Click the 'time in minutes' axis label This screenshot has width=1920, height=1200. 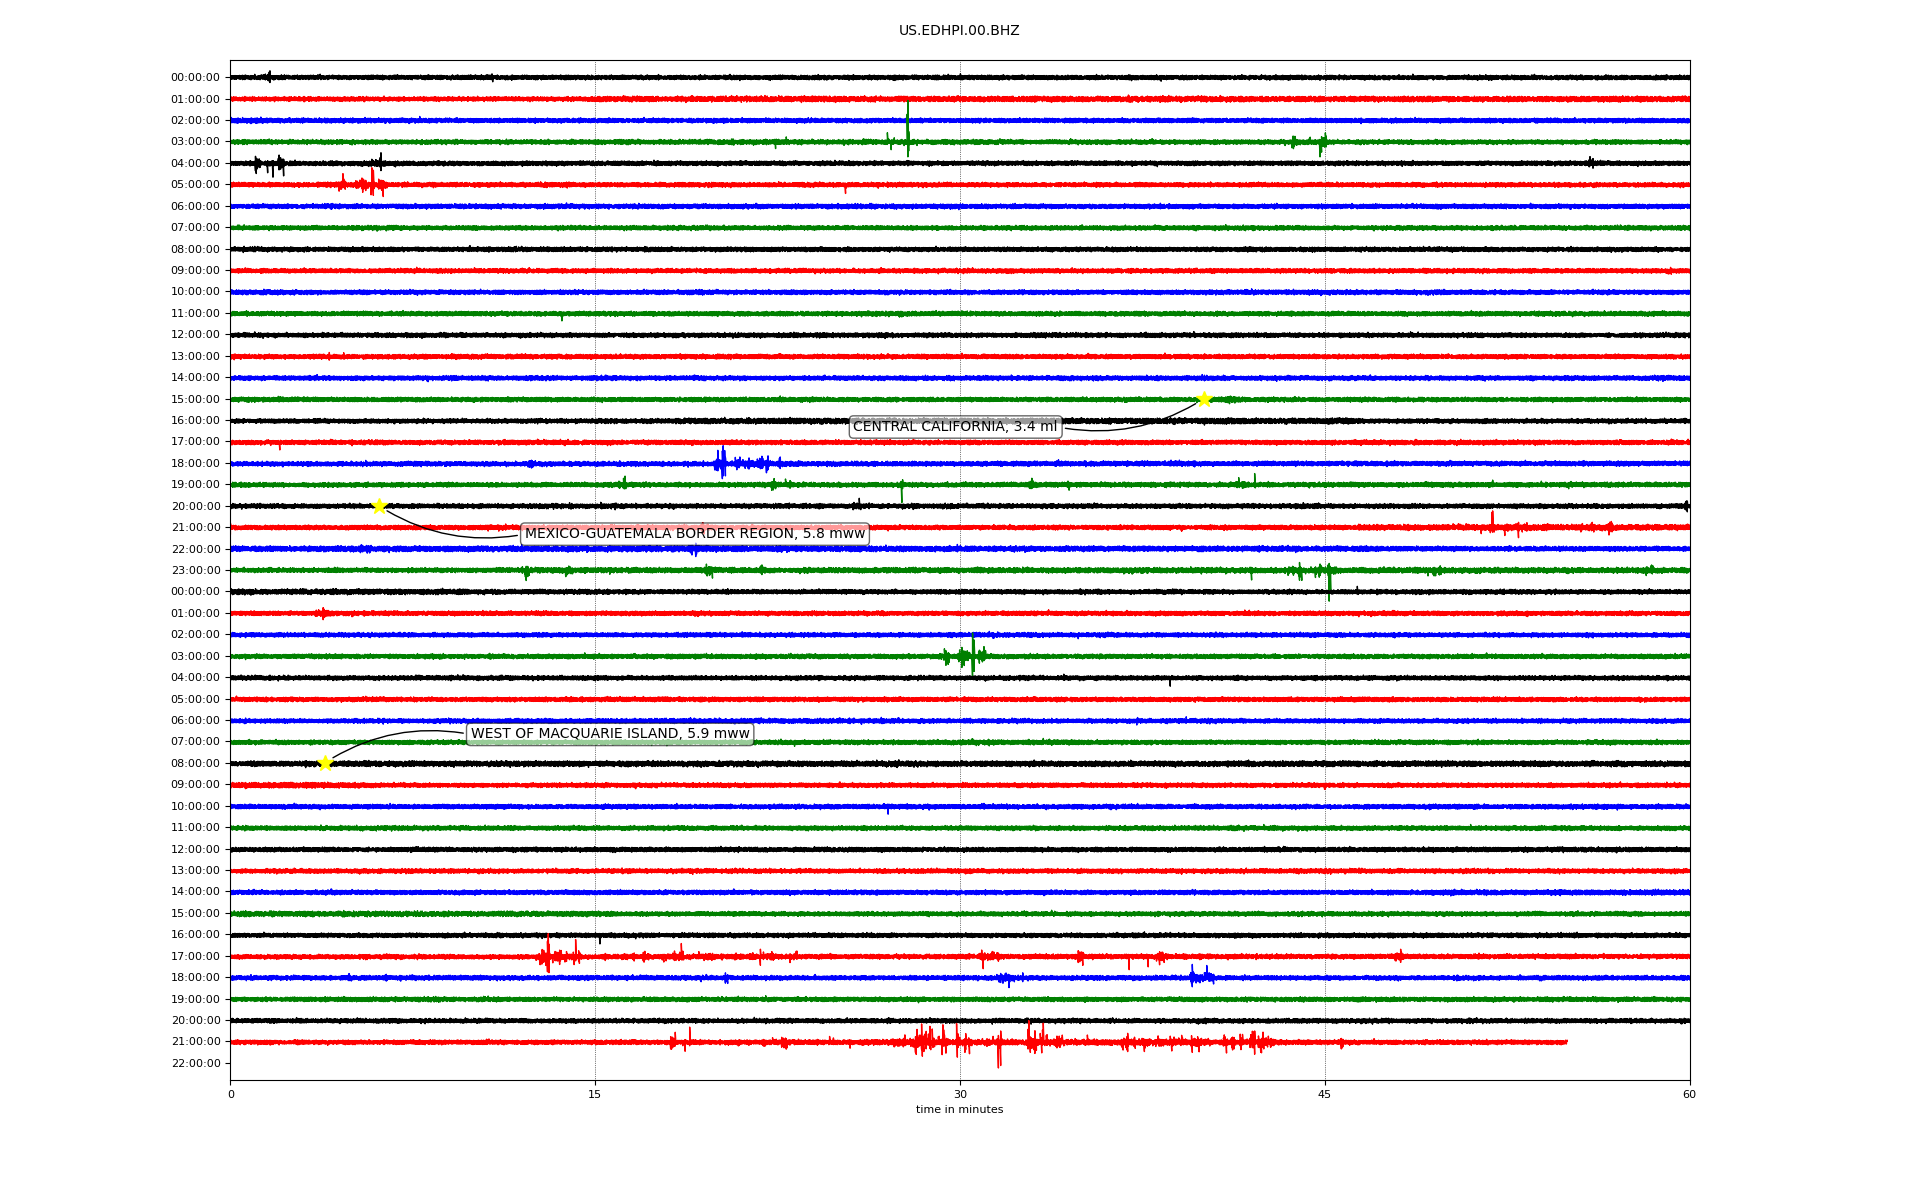click(x=958, y=1109)
